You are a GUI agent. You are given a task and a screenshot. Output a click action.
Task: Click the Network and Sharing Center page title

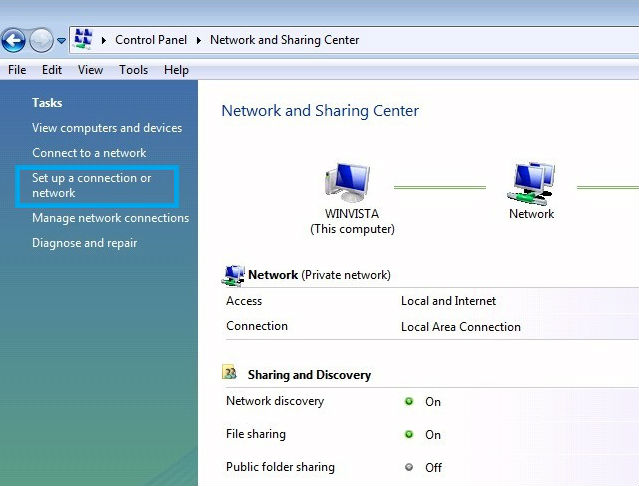[320, 111]
